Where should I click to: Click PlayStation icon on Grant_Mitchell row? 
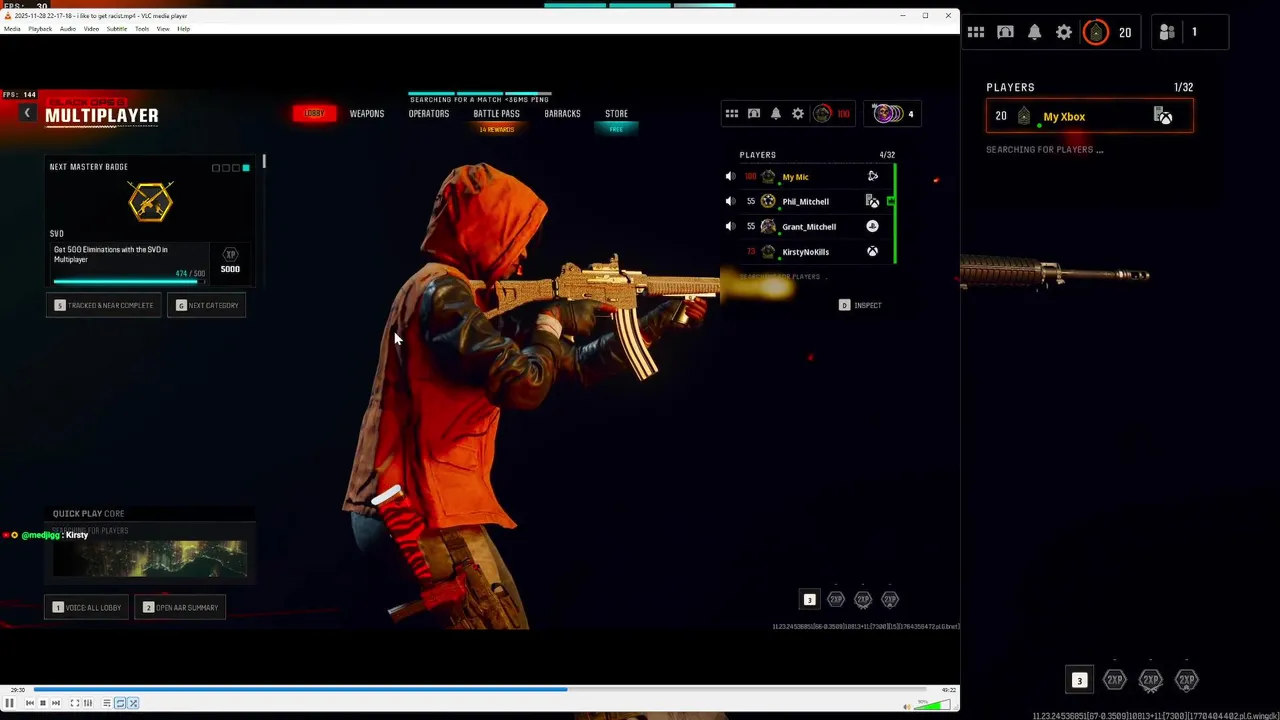click(x=873, y=227)
